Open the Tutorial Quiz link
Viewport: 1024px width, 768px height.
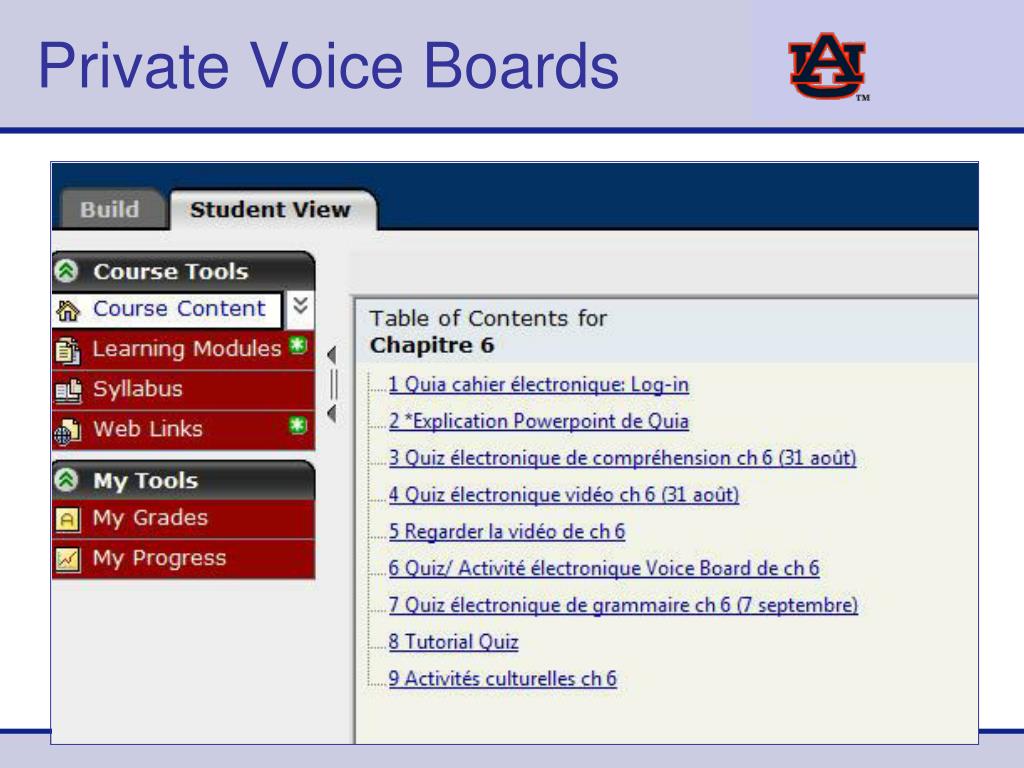pos(454,642)
